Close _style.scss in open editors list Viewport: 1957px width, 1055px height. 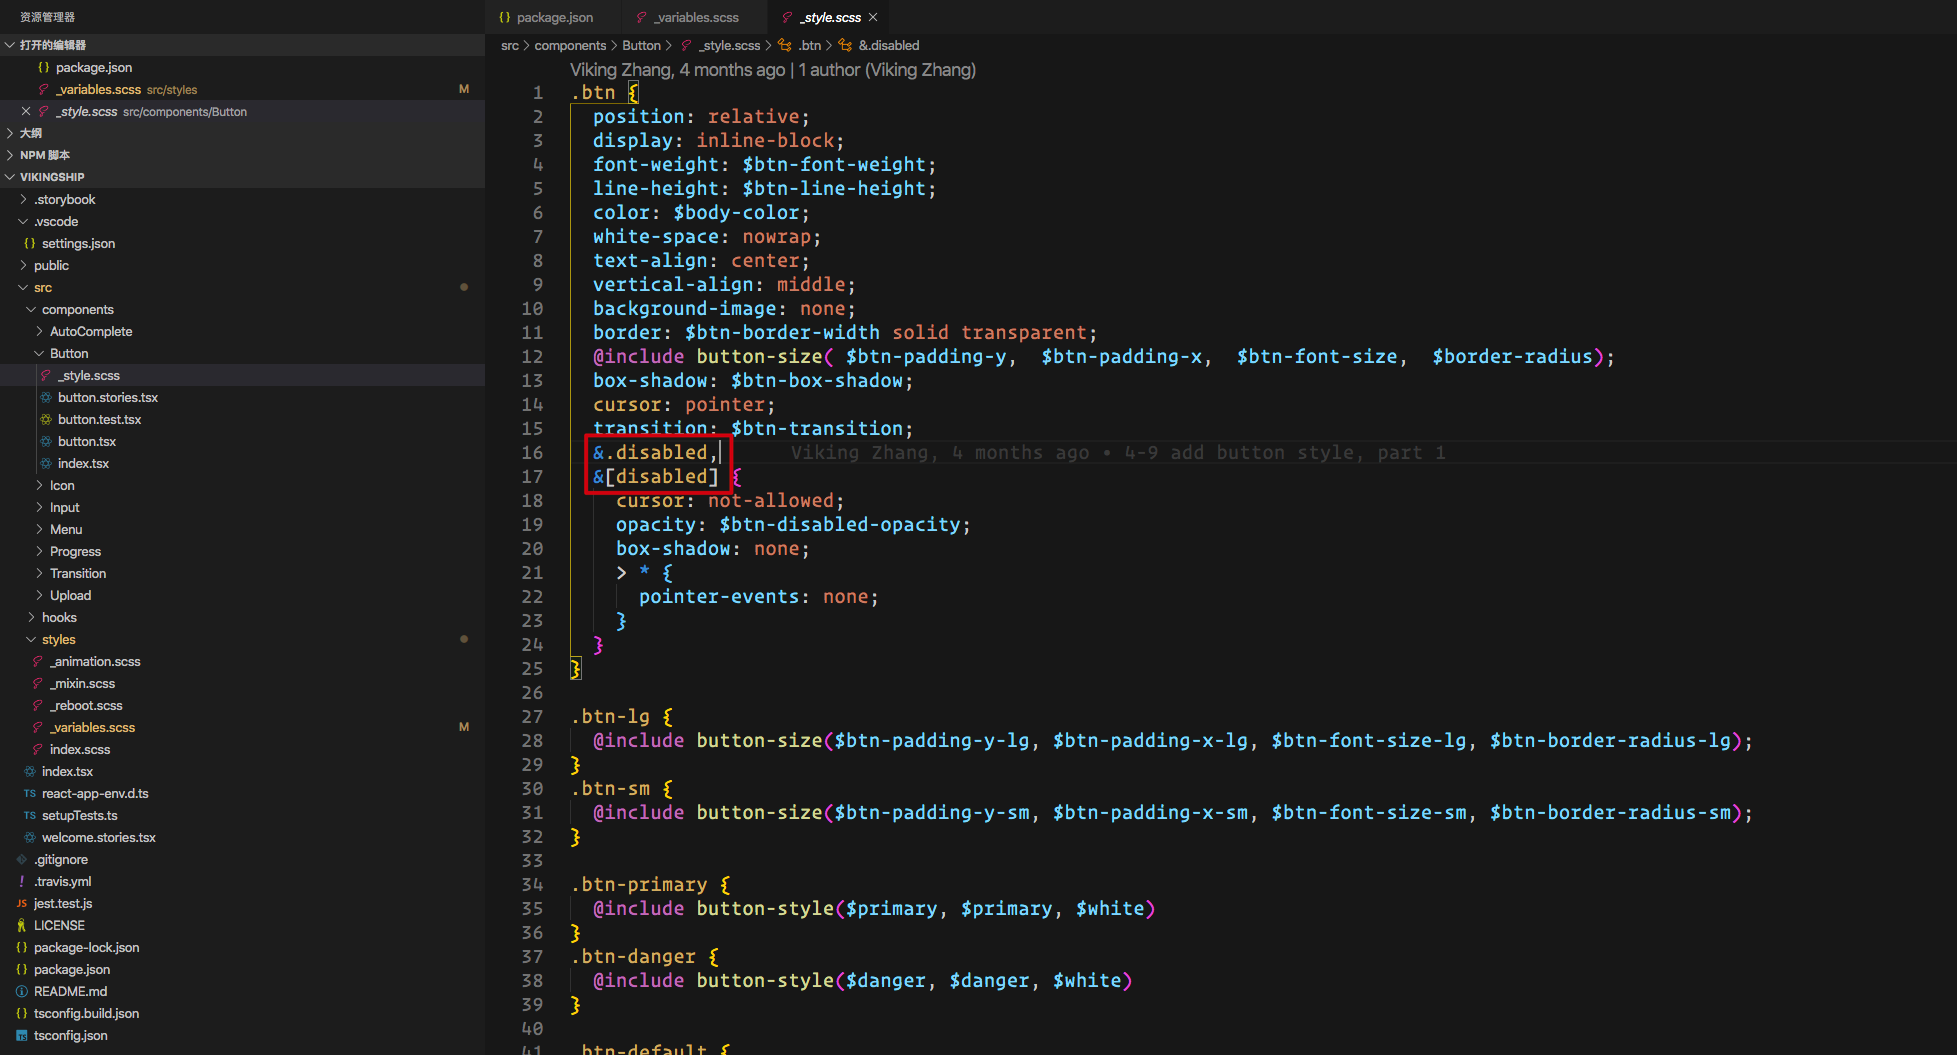coord(26,111)
